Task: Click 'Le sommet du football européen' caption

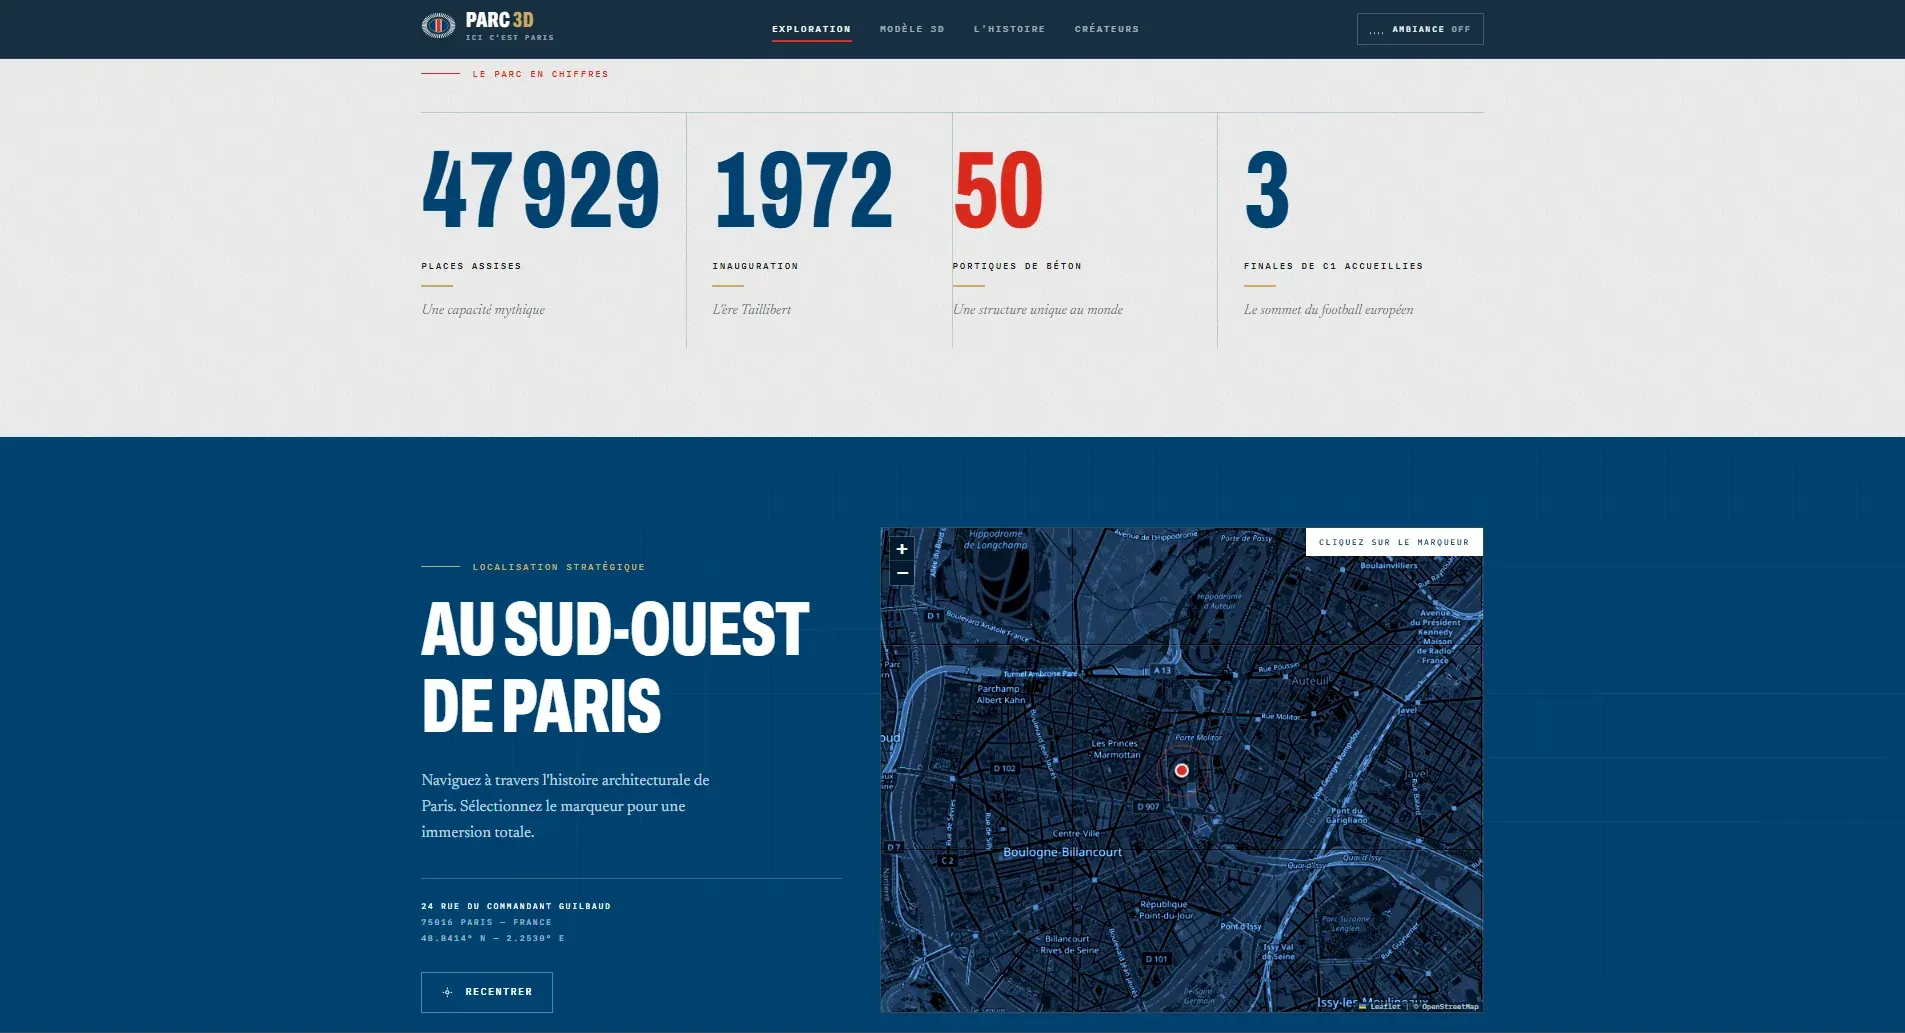Action: [x=1329, y=310]
